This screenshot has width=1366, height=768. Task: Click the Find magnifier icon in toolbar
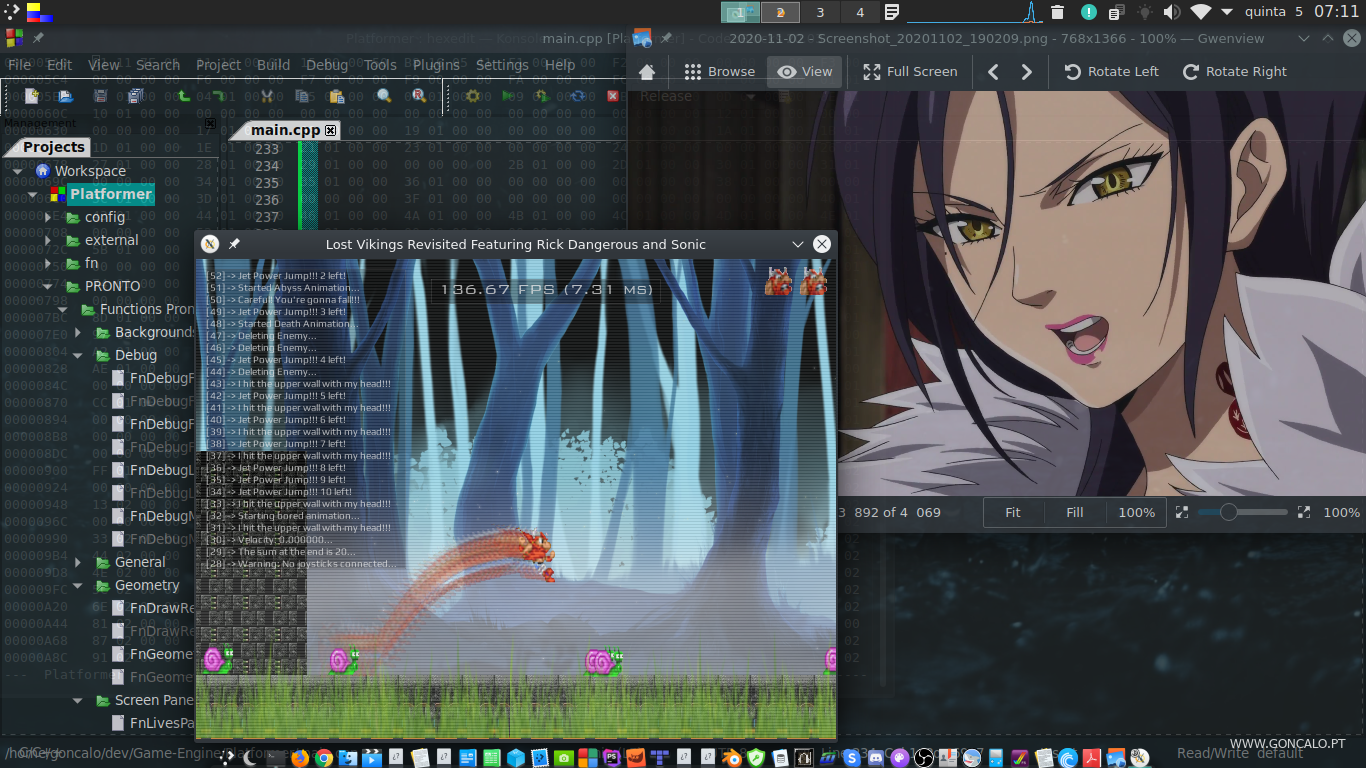[x=383, y=96]
